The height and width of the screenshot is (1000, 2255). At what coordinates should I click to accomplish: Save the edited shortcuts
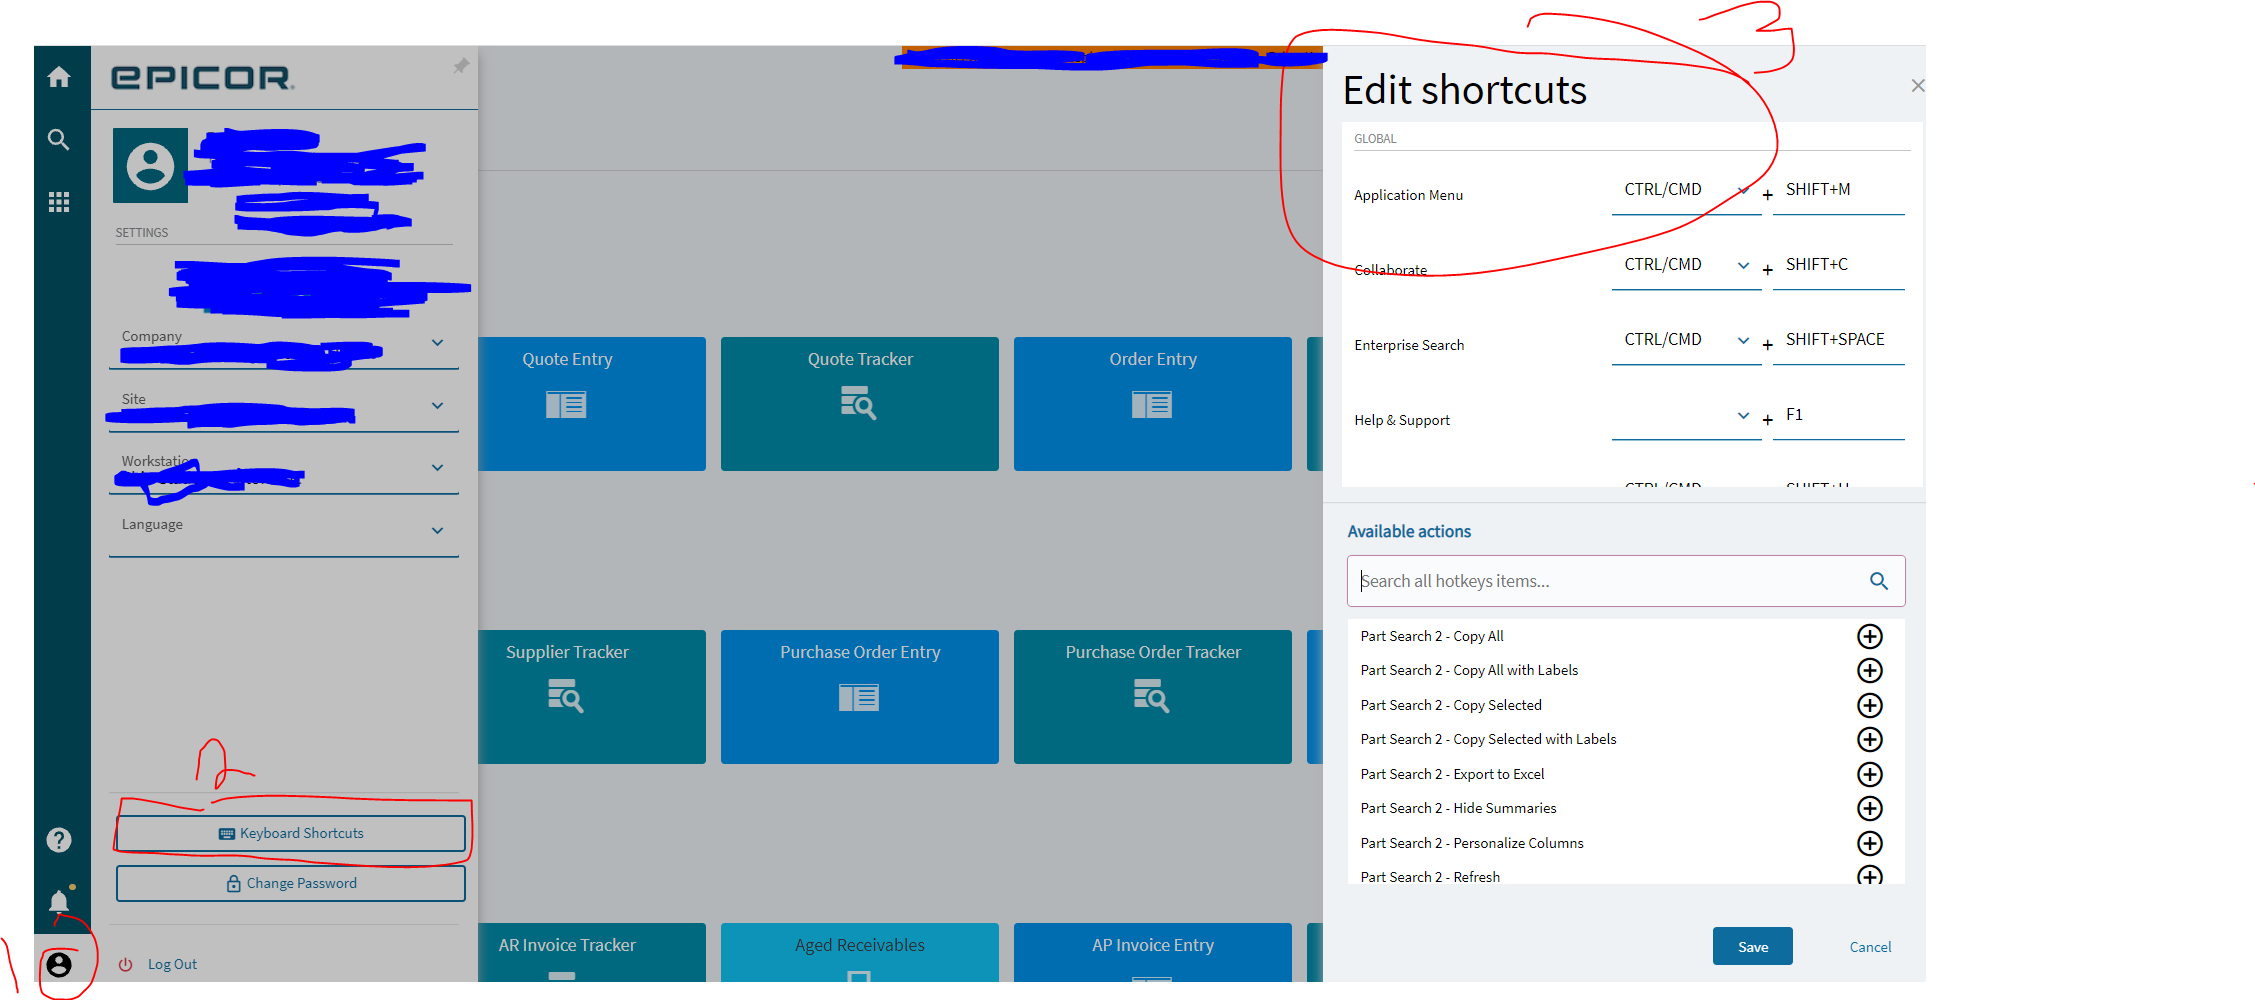tap(1752, 946)
